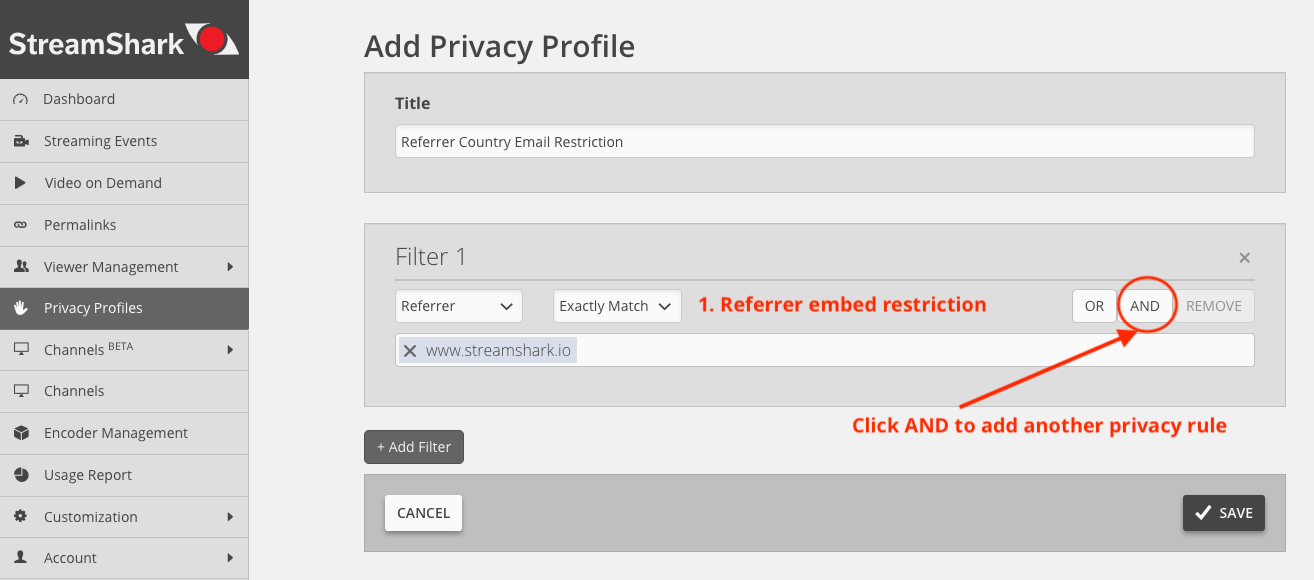The height and width of the screenshot is (580, 1314).
Task: Click the Add Filter button
Action: [414, 447]
